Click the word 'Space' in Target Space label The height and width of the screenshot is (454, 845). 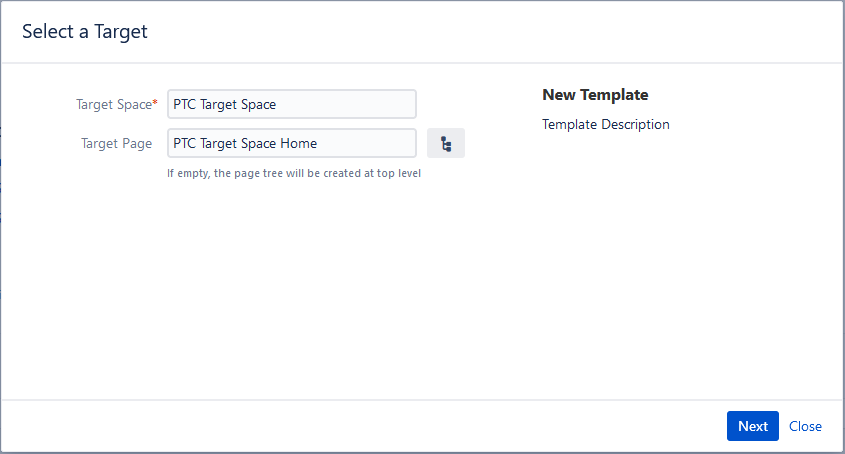(x=133, y=104)
